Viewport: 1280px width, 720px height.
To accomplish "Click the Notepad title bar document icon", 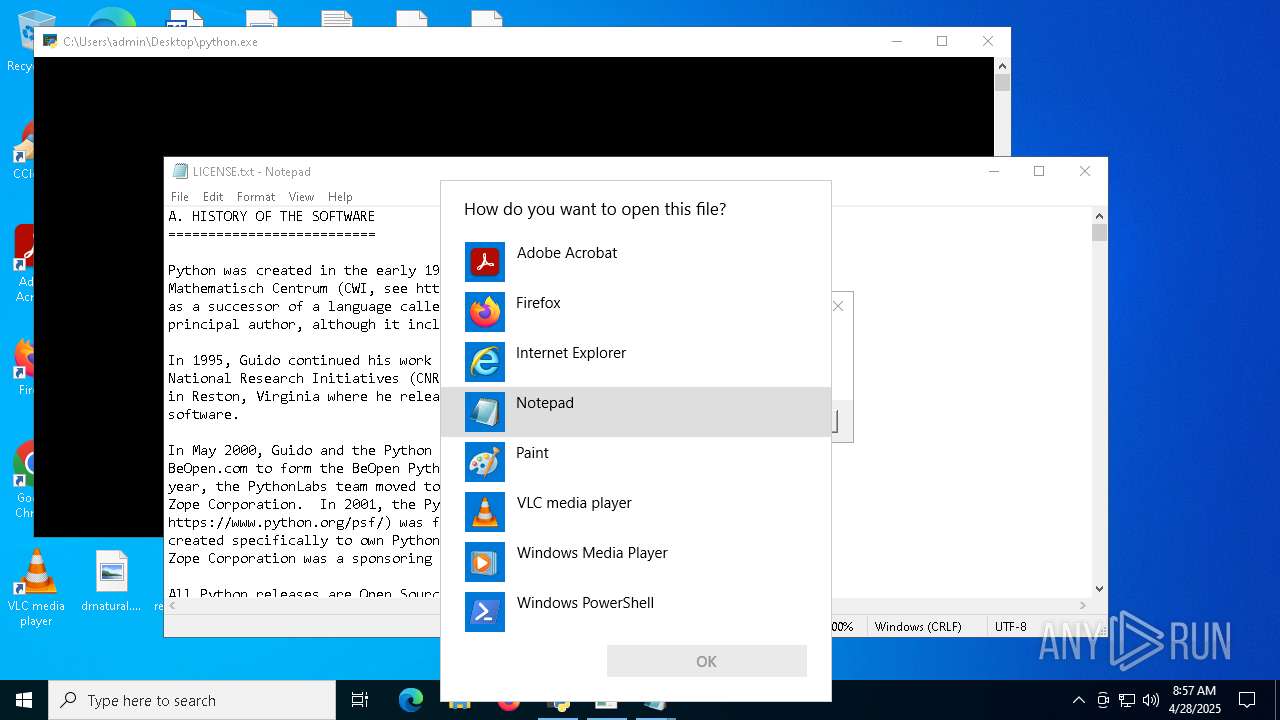I will [x=180, y=171].
